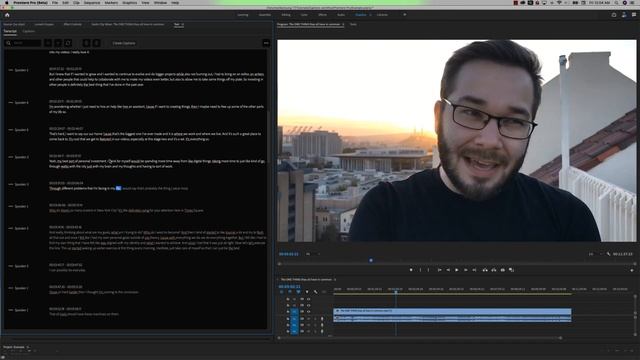The image size is (640, 360).
Task: Open the Graphics workspace menu icon
Action: (371, 15)
